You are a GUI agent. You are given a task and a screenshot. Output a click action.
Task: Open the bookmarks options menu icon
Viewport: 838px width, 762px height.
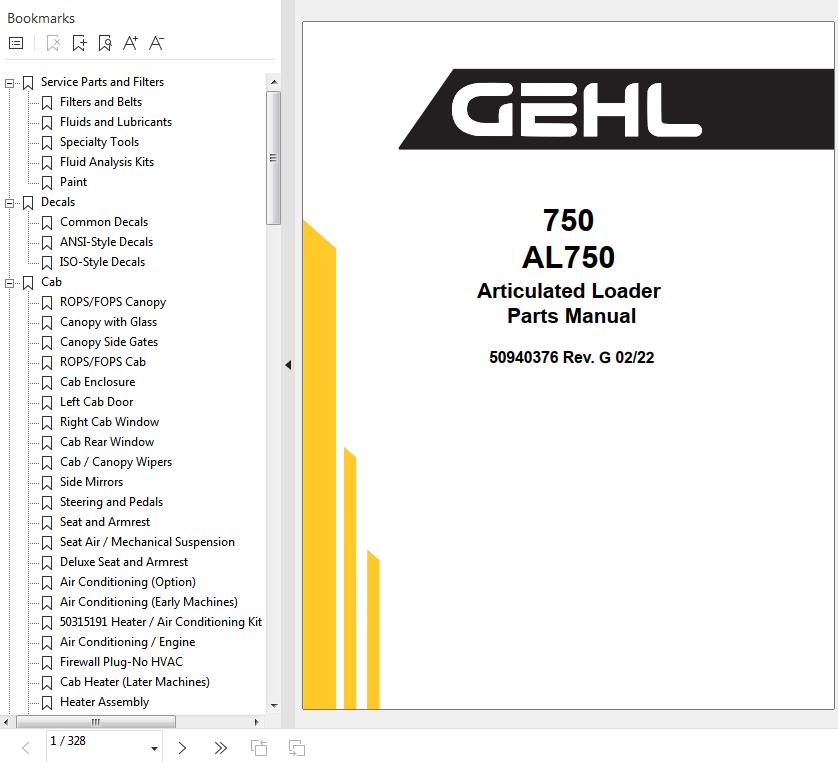pyautogui.click(x=16, y=43)
